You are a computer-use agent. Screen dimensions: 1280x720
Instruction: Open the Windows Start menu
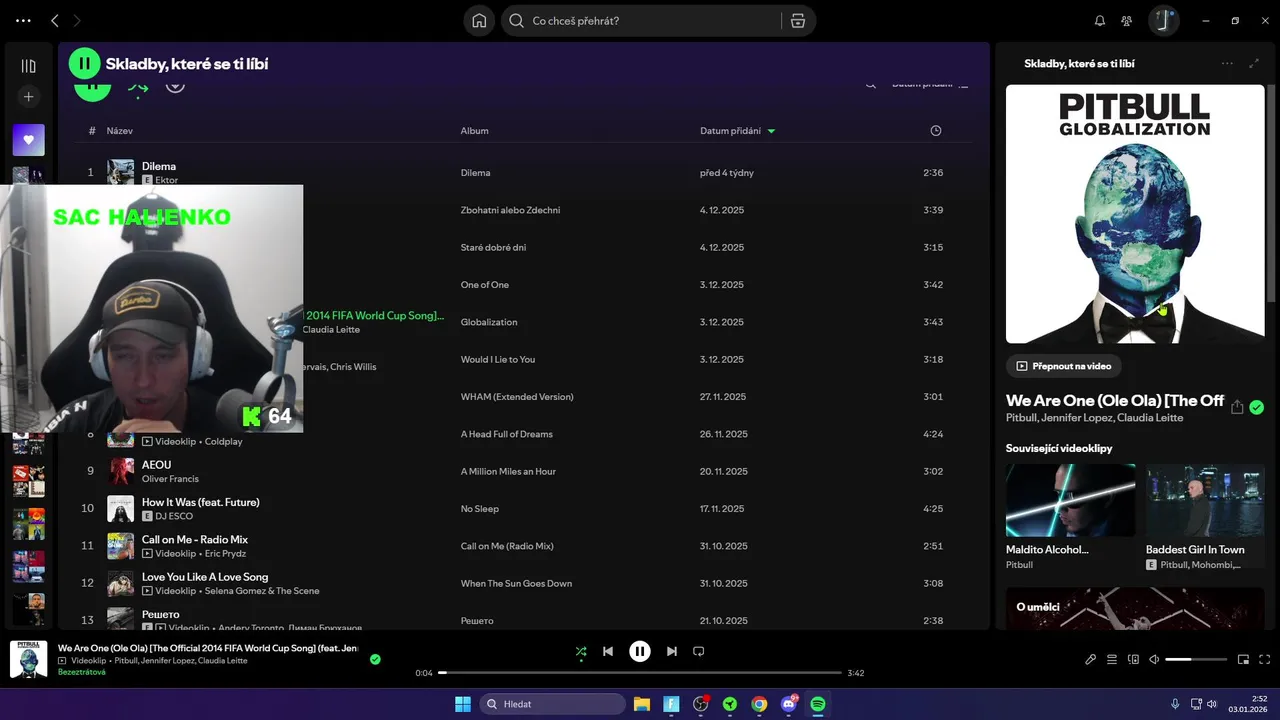tap(463, 704)
